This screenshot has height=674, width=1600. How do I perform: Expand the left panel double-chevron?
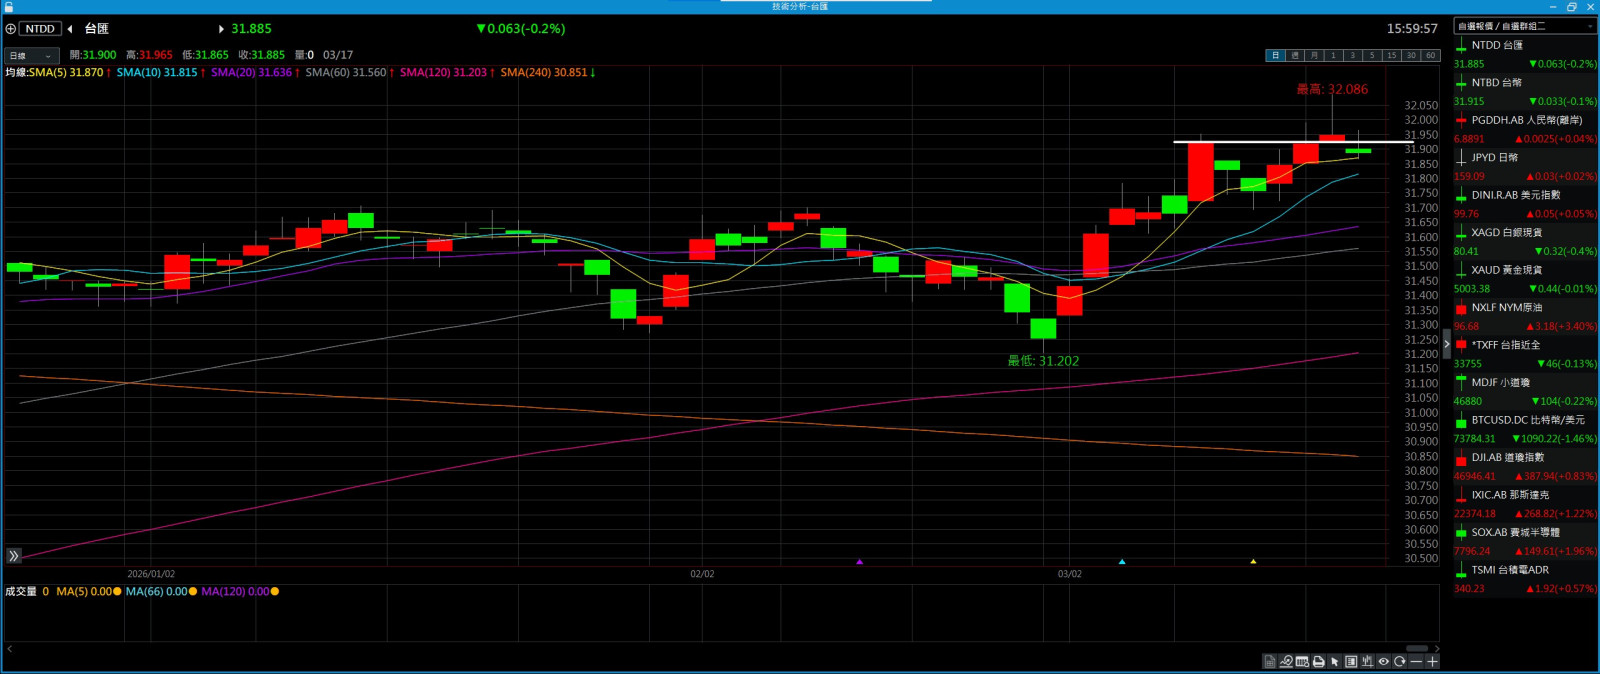[14, 556]
